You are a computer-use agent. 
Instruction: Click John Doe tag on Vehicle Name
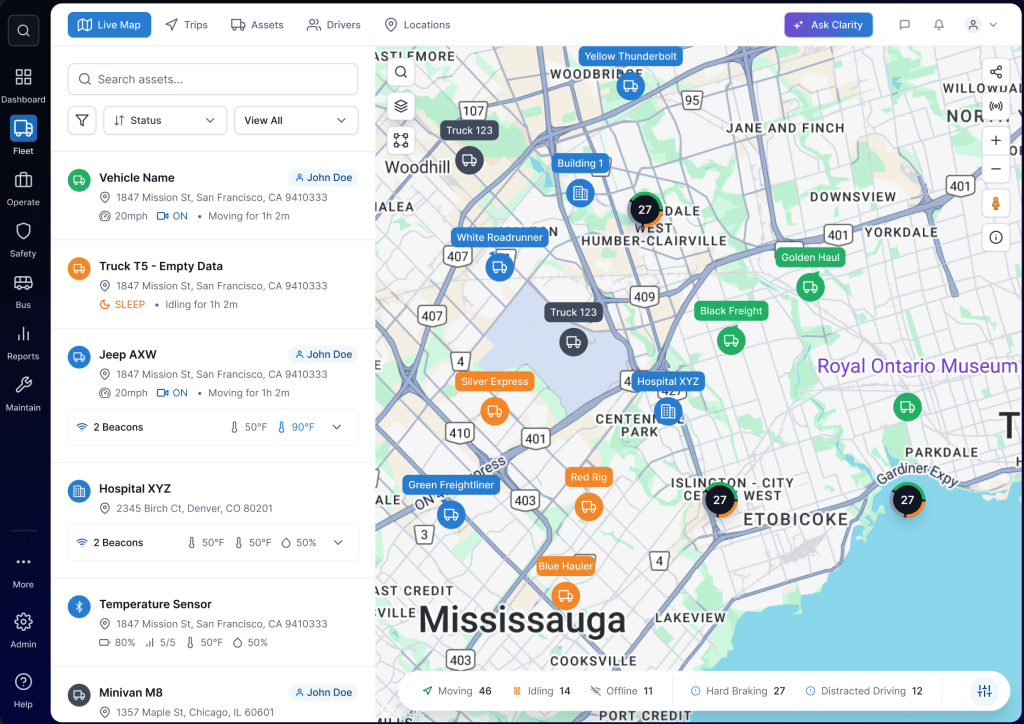(x=323, y=178)
